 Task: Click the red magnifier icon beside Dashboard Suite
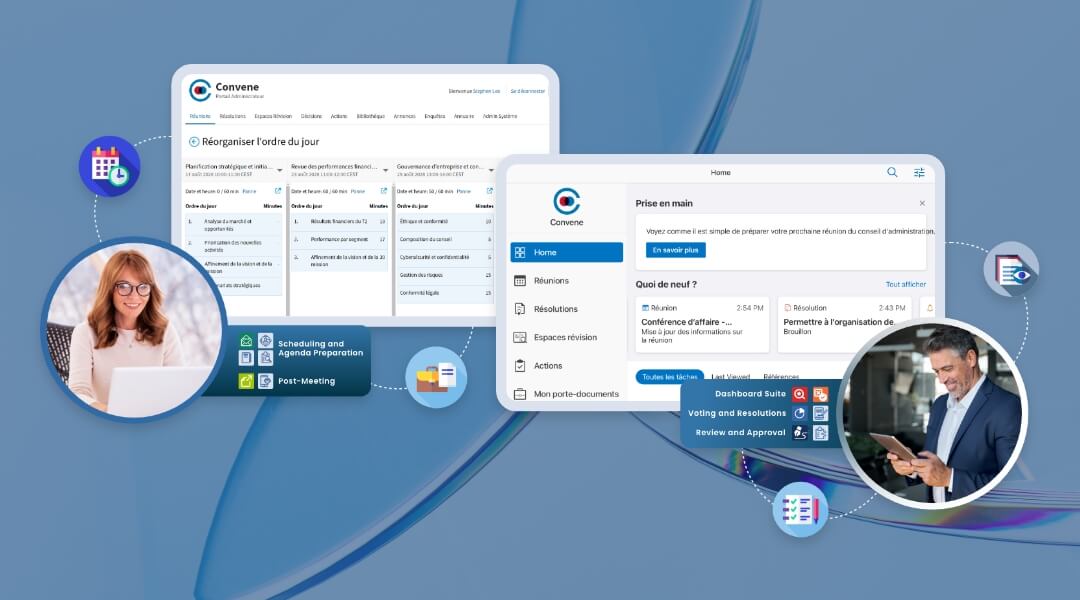[799, 395]
